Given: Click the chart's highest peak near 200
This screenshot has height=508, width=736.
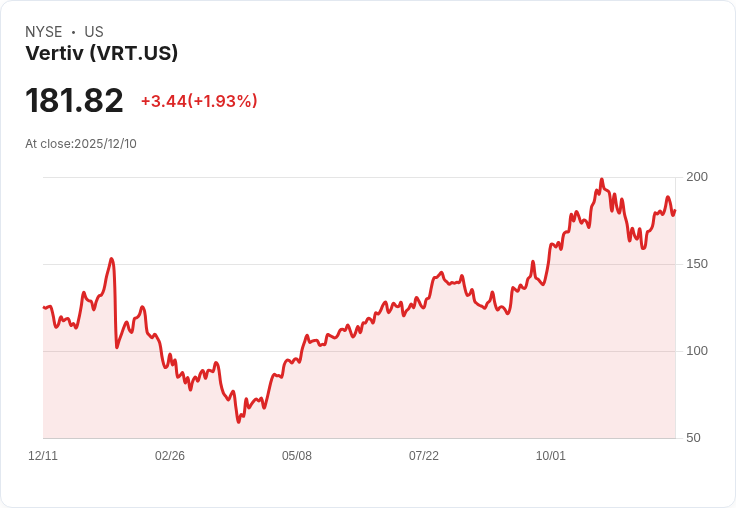Looking at the screenshot, I should tap(602, 179).
